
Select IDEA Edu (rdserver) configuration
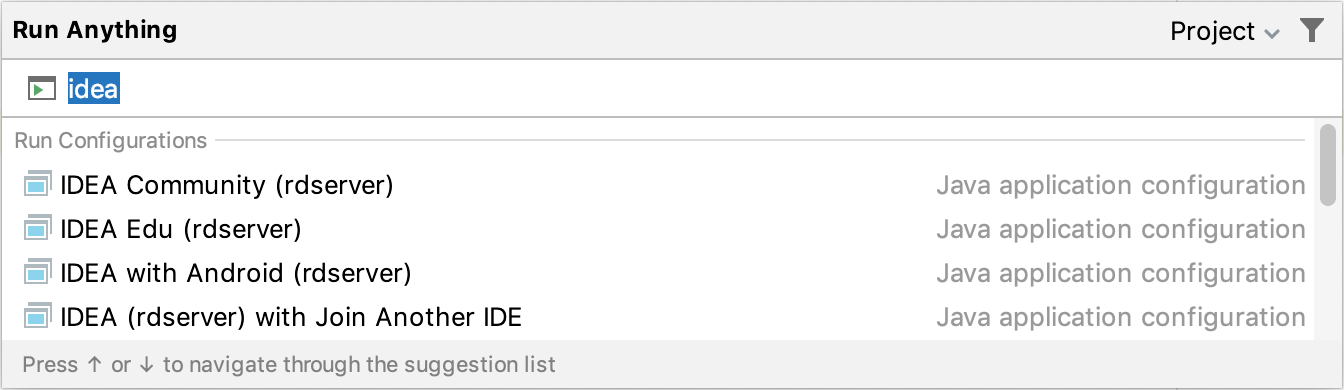pyautogui.click(x=664, y=229)
